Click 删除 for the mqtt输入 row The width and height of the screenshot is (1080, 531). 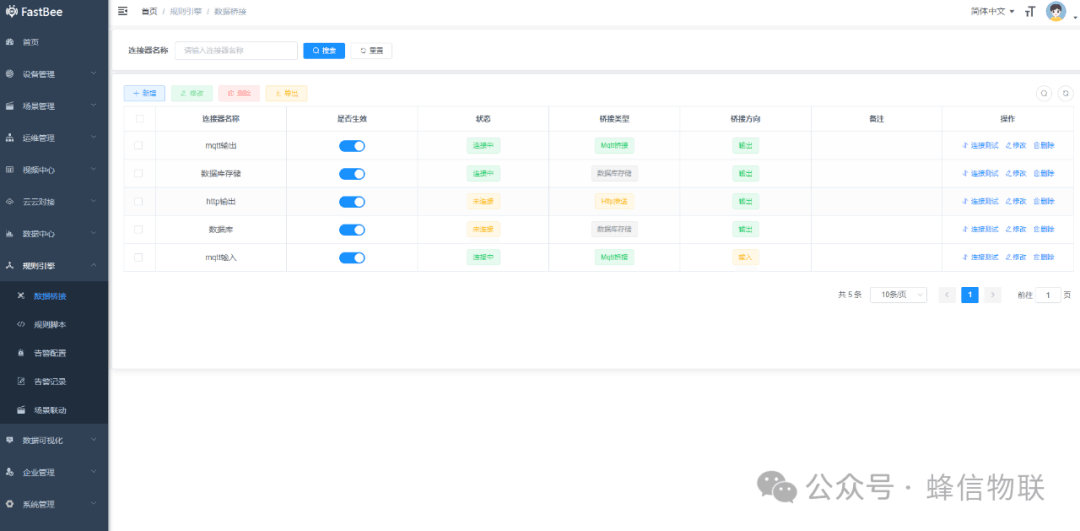click(1044, 257)
